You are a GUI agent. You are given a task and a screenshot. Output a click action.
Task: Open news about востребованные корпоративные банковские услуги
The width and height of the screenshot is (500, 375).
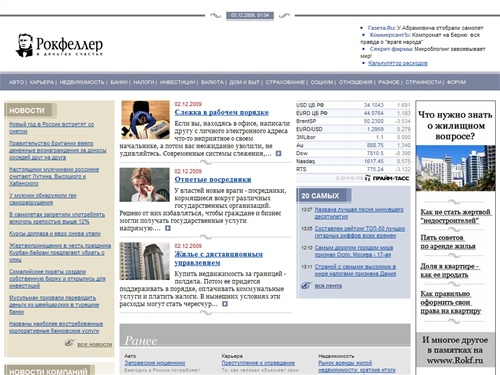point(56,327)
